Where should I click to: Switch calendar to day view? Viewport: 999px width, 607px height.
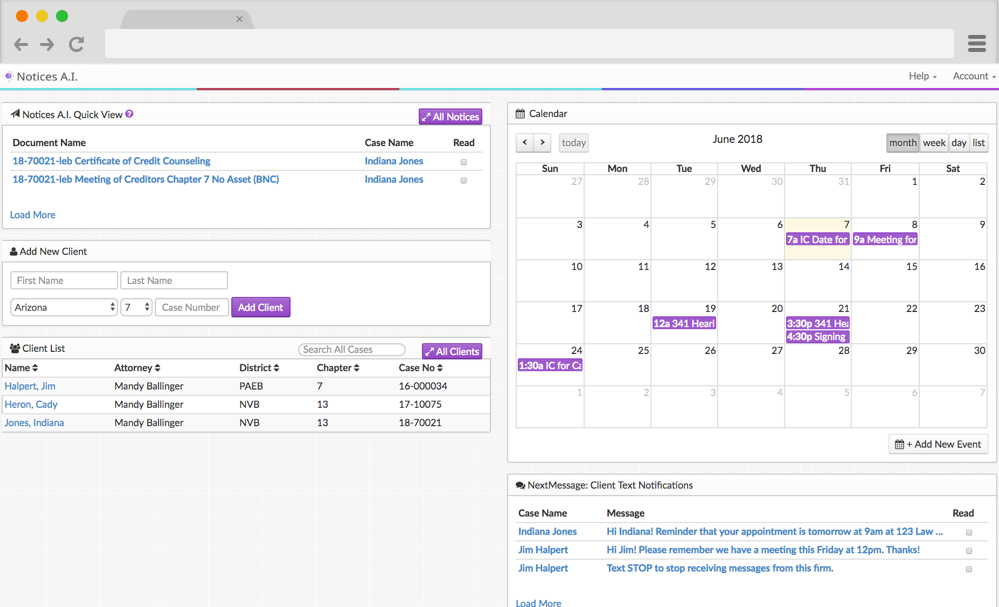(x=959, y=143)
